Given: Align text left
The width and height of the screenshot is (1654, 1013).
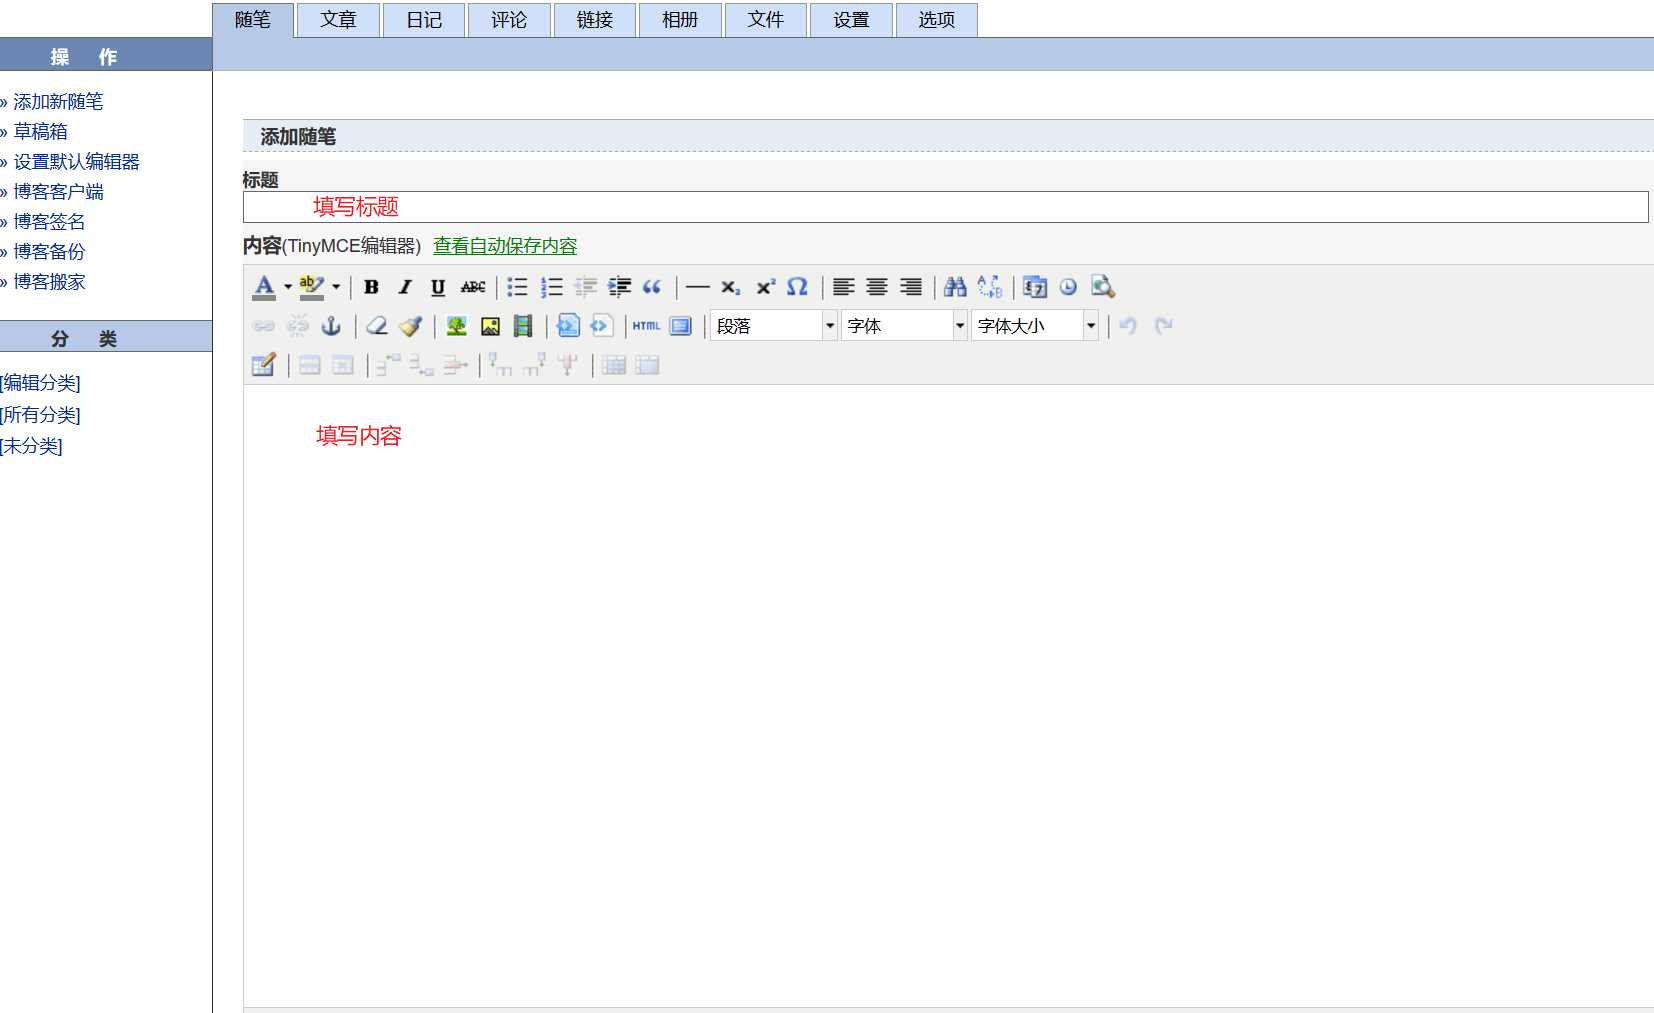Looking at the screenshot, I should click(x=844, y=287).
